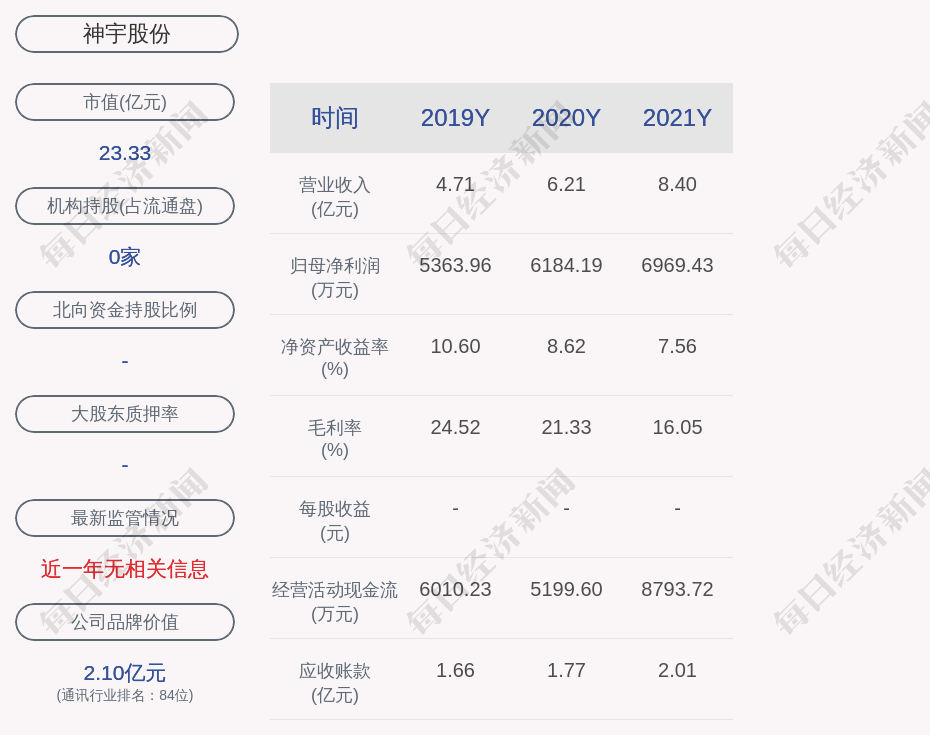This screenshot has height=735, width=930.
Task: Click the 归母净利润(万元) row label
Action: point(335,278)
